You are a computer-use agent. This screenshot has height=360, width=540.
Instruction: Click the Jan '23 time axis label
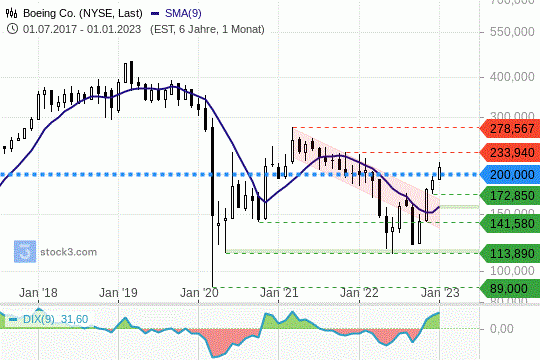(440, 293)
